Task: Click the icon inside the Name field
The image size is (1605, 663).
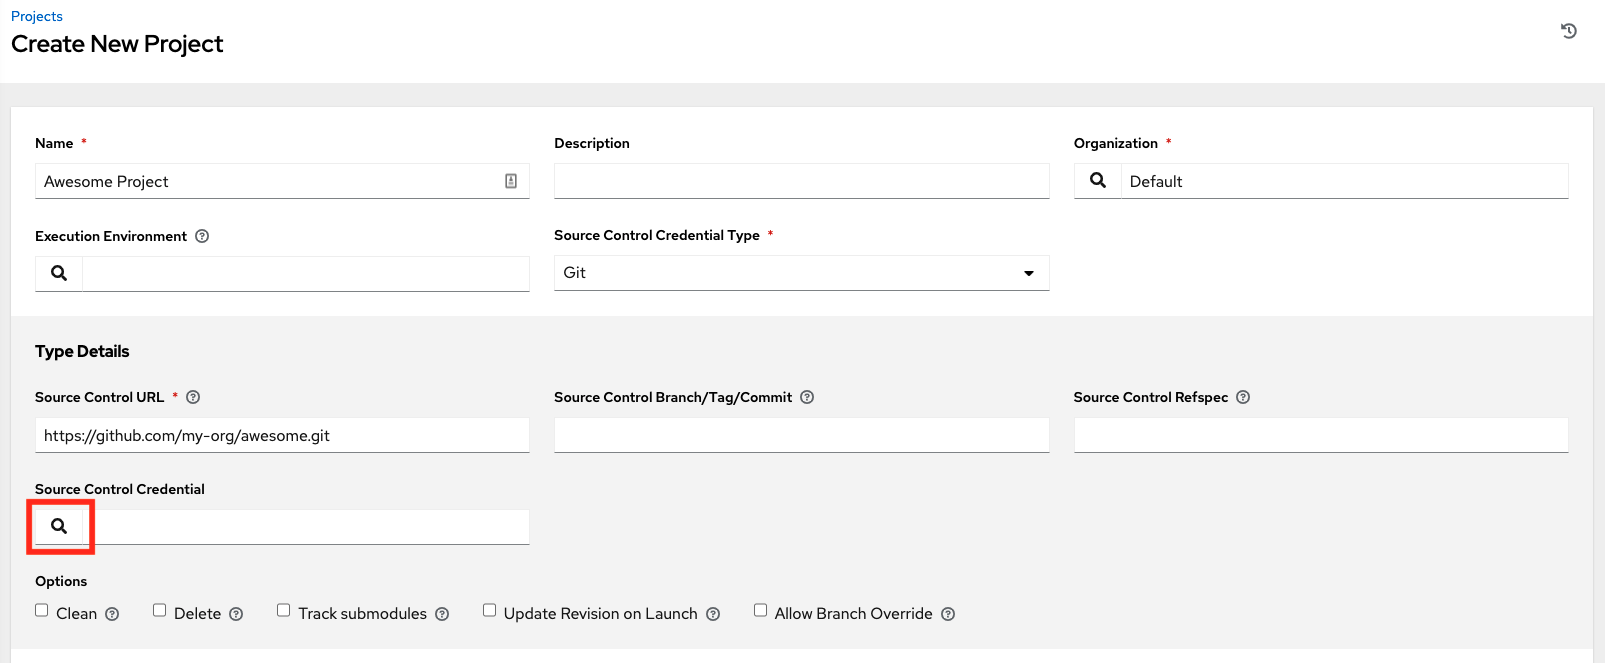Action: [511, 181]
